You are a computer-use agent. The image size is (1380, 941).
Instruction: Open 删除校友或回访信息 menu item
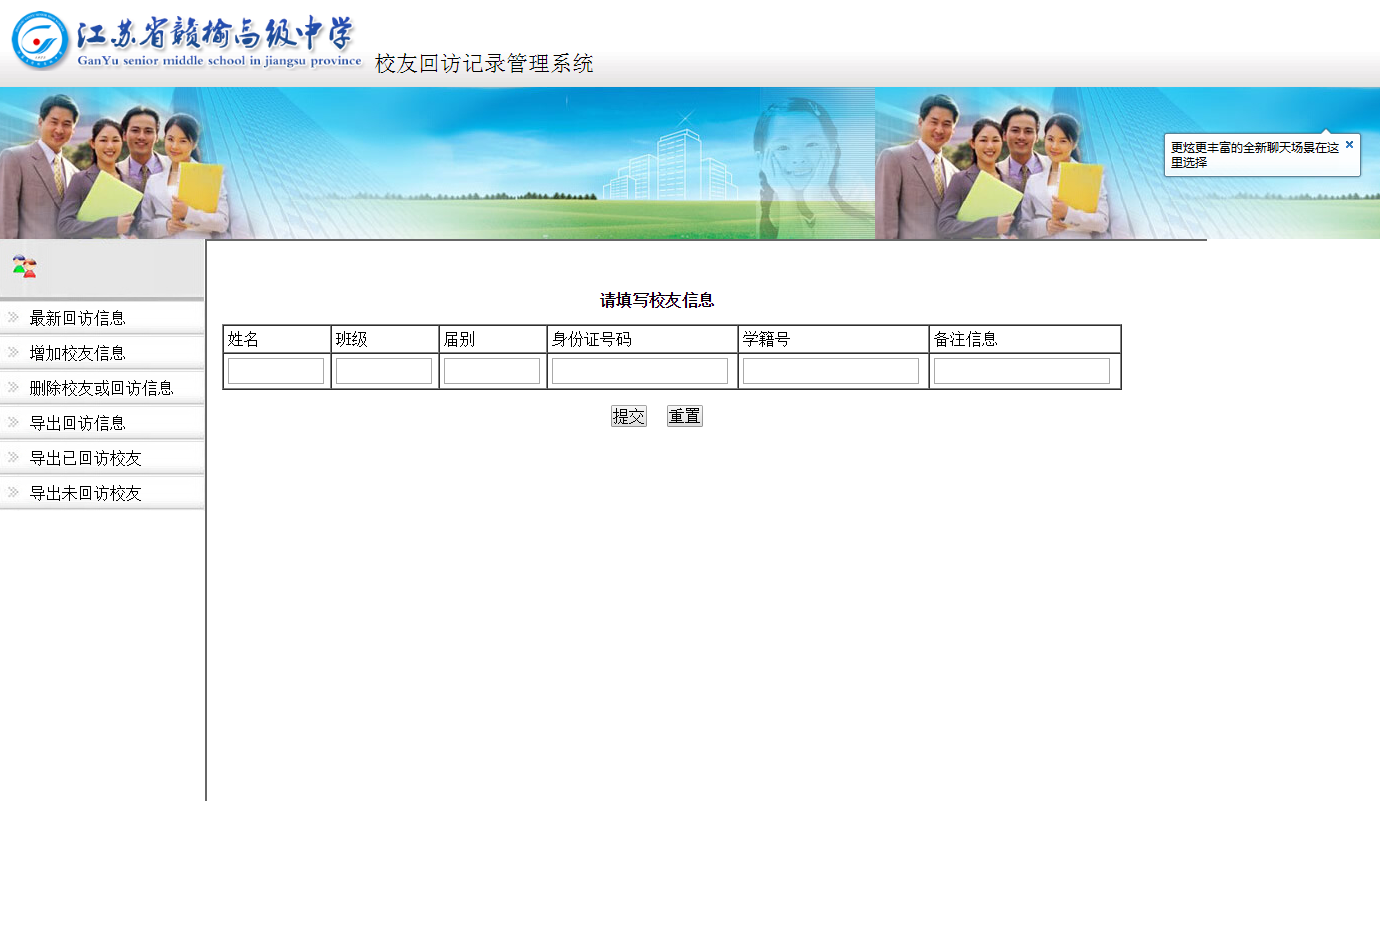101,388
